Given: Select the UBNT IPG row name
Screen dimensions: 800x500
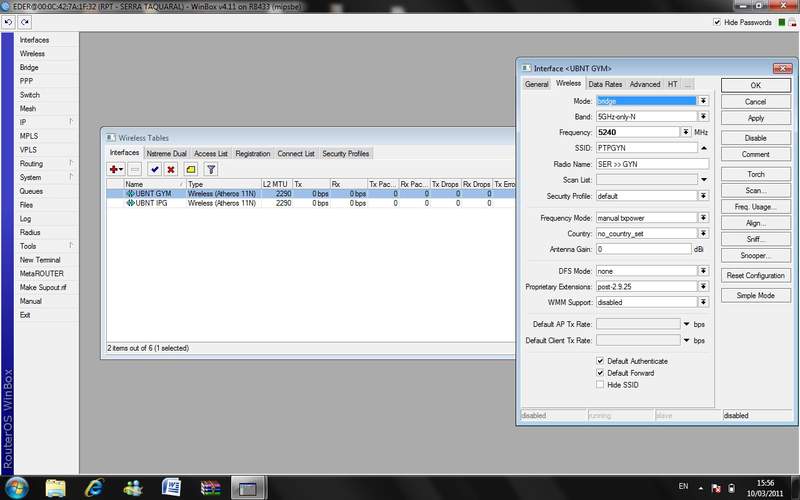Looking at the screenshot, I should point(151,203).
